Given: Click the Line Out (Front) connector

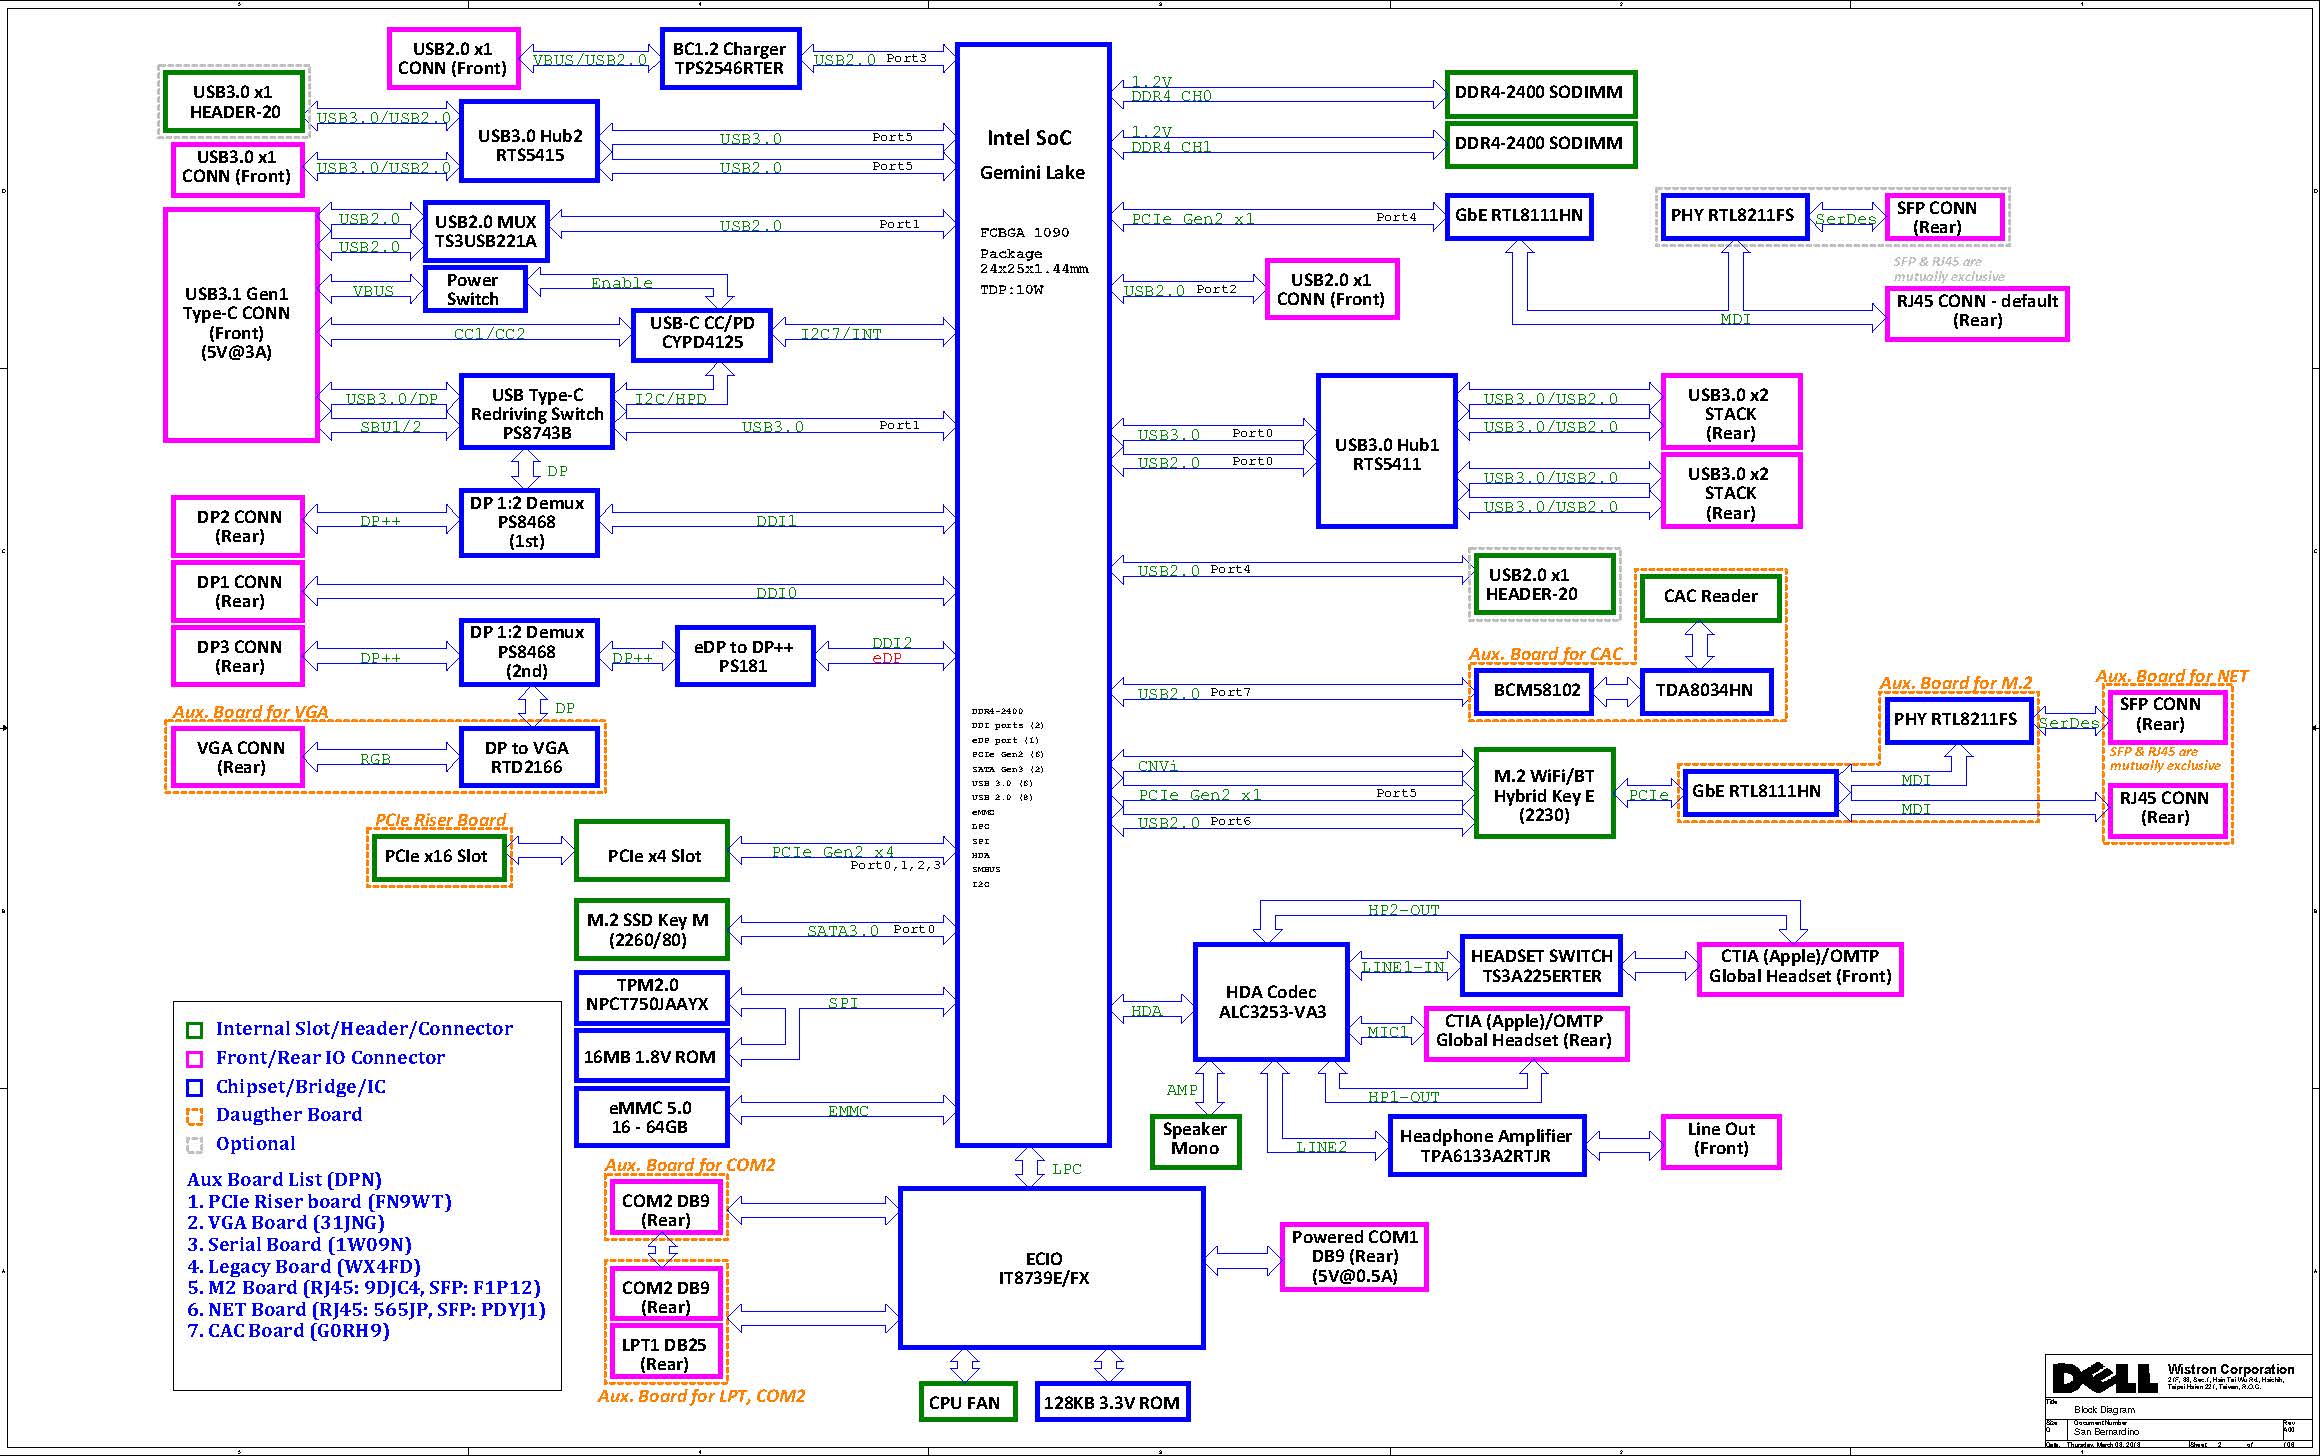Looking at the screenshot, I should pos(1721,1140).
